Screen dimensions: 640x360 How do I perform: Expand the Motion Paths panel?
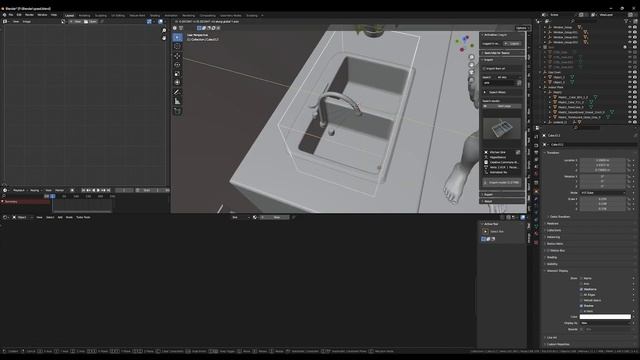[555, 244]
